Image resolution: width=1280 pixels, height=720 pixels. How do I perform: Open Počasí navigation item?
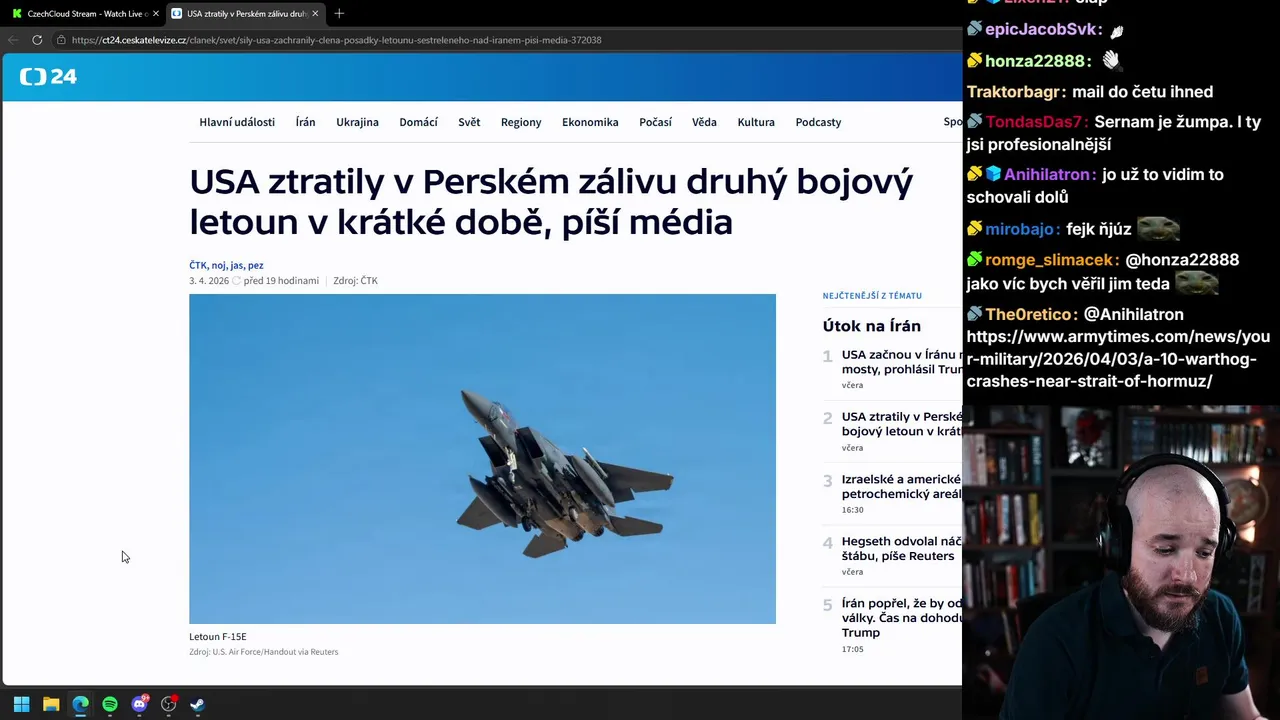655,122
